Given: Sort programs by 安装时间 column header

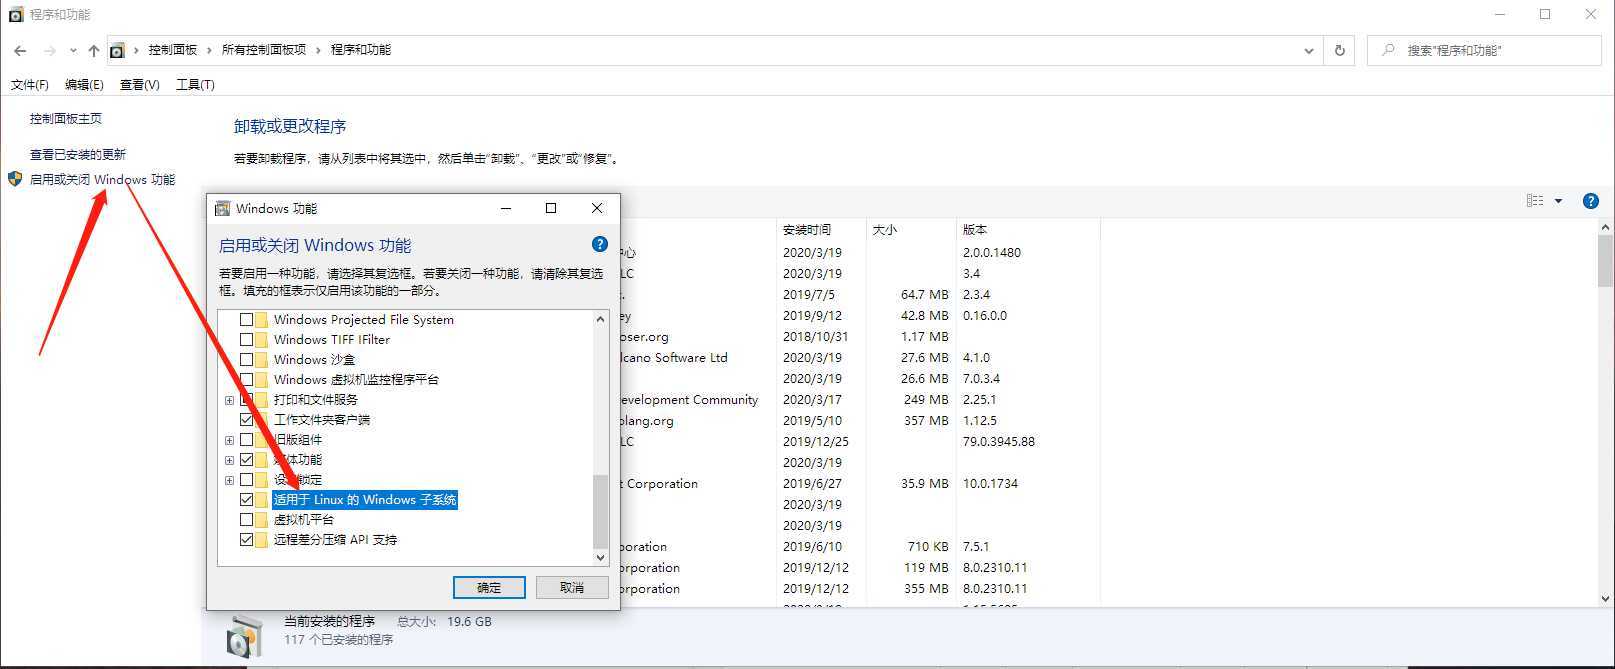Looking at the screenshot, I should click(x=820, y=229).
